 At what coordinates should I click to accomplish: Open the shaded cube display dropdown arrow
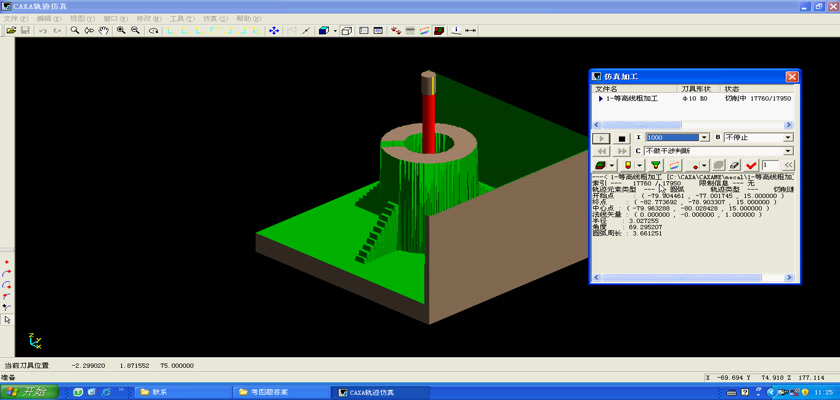[335, 31]
